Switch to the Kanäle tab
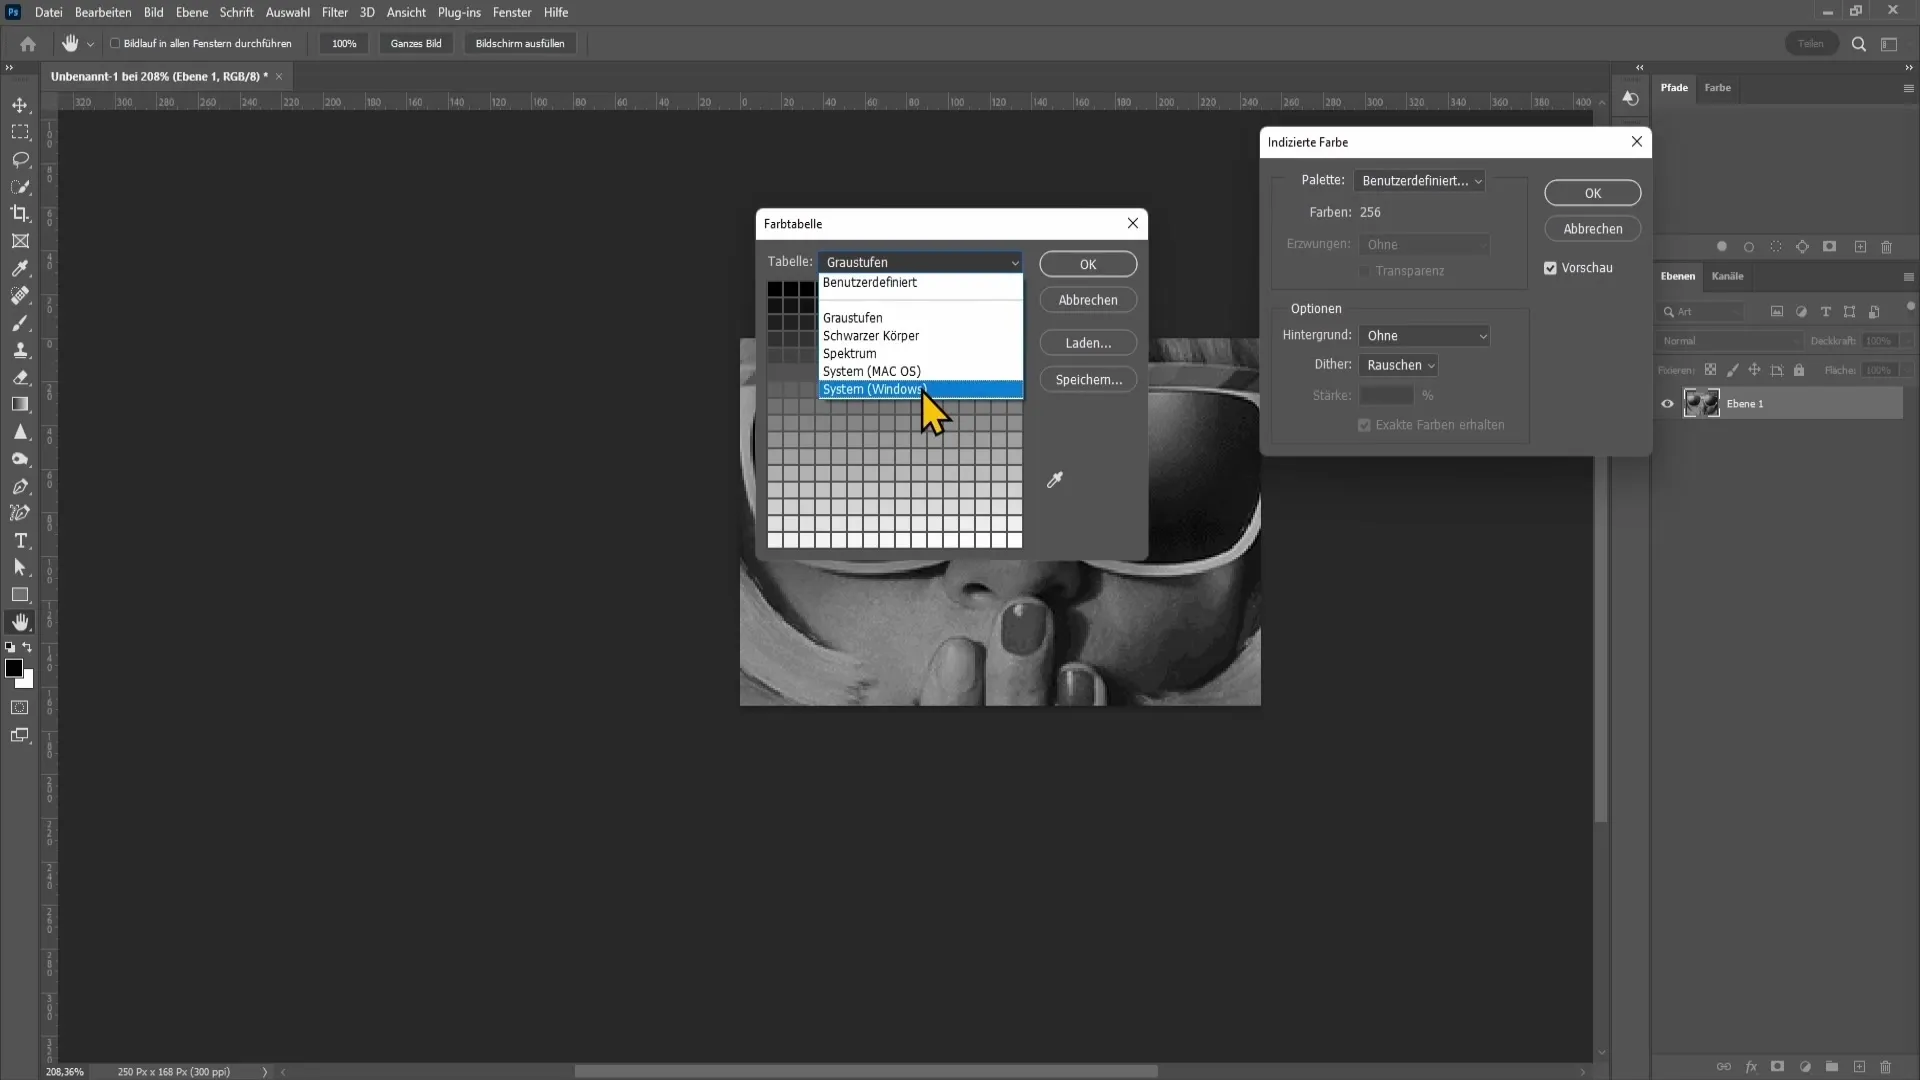The image size is (1920, 1080). tap(1727, 276)
